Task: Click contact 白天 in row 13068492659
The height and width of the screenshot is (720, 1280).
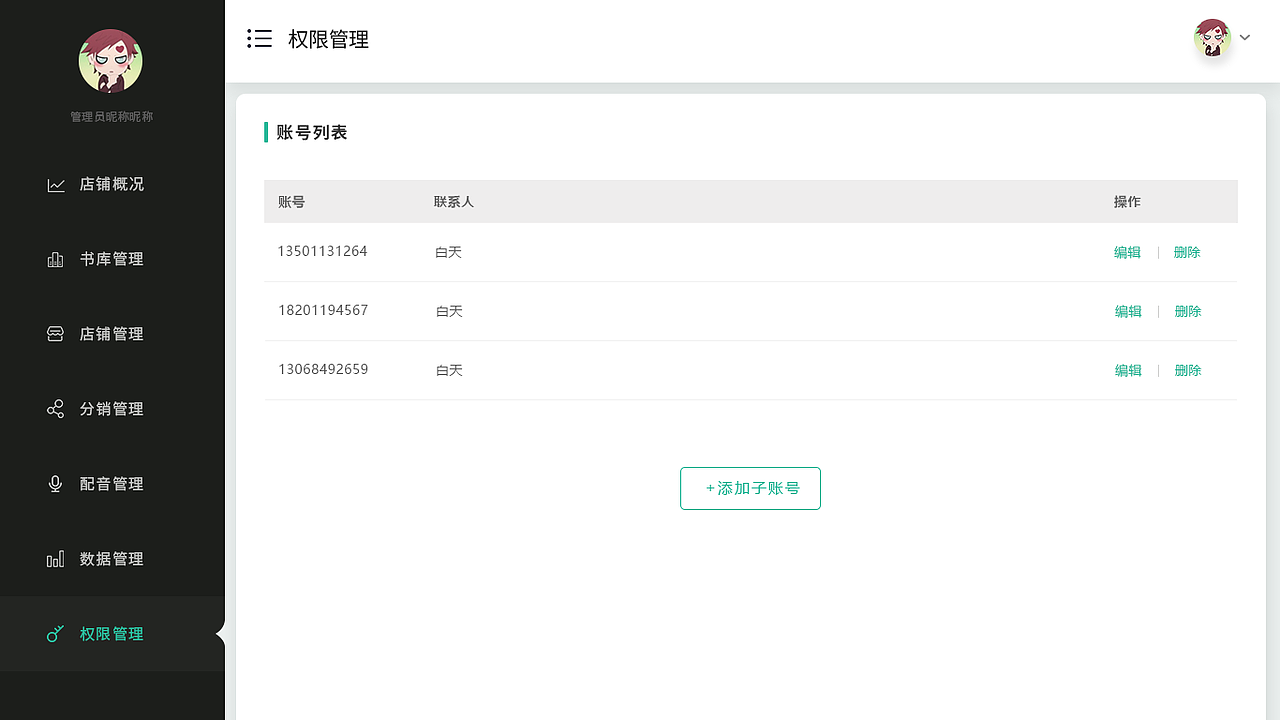Action: [450, 370]
